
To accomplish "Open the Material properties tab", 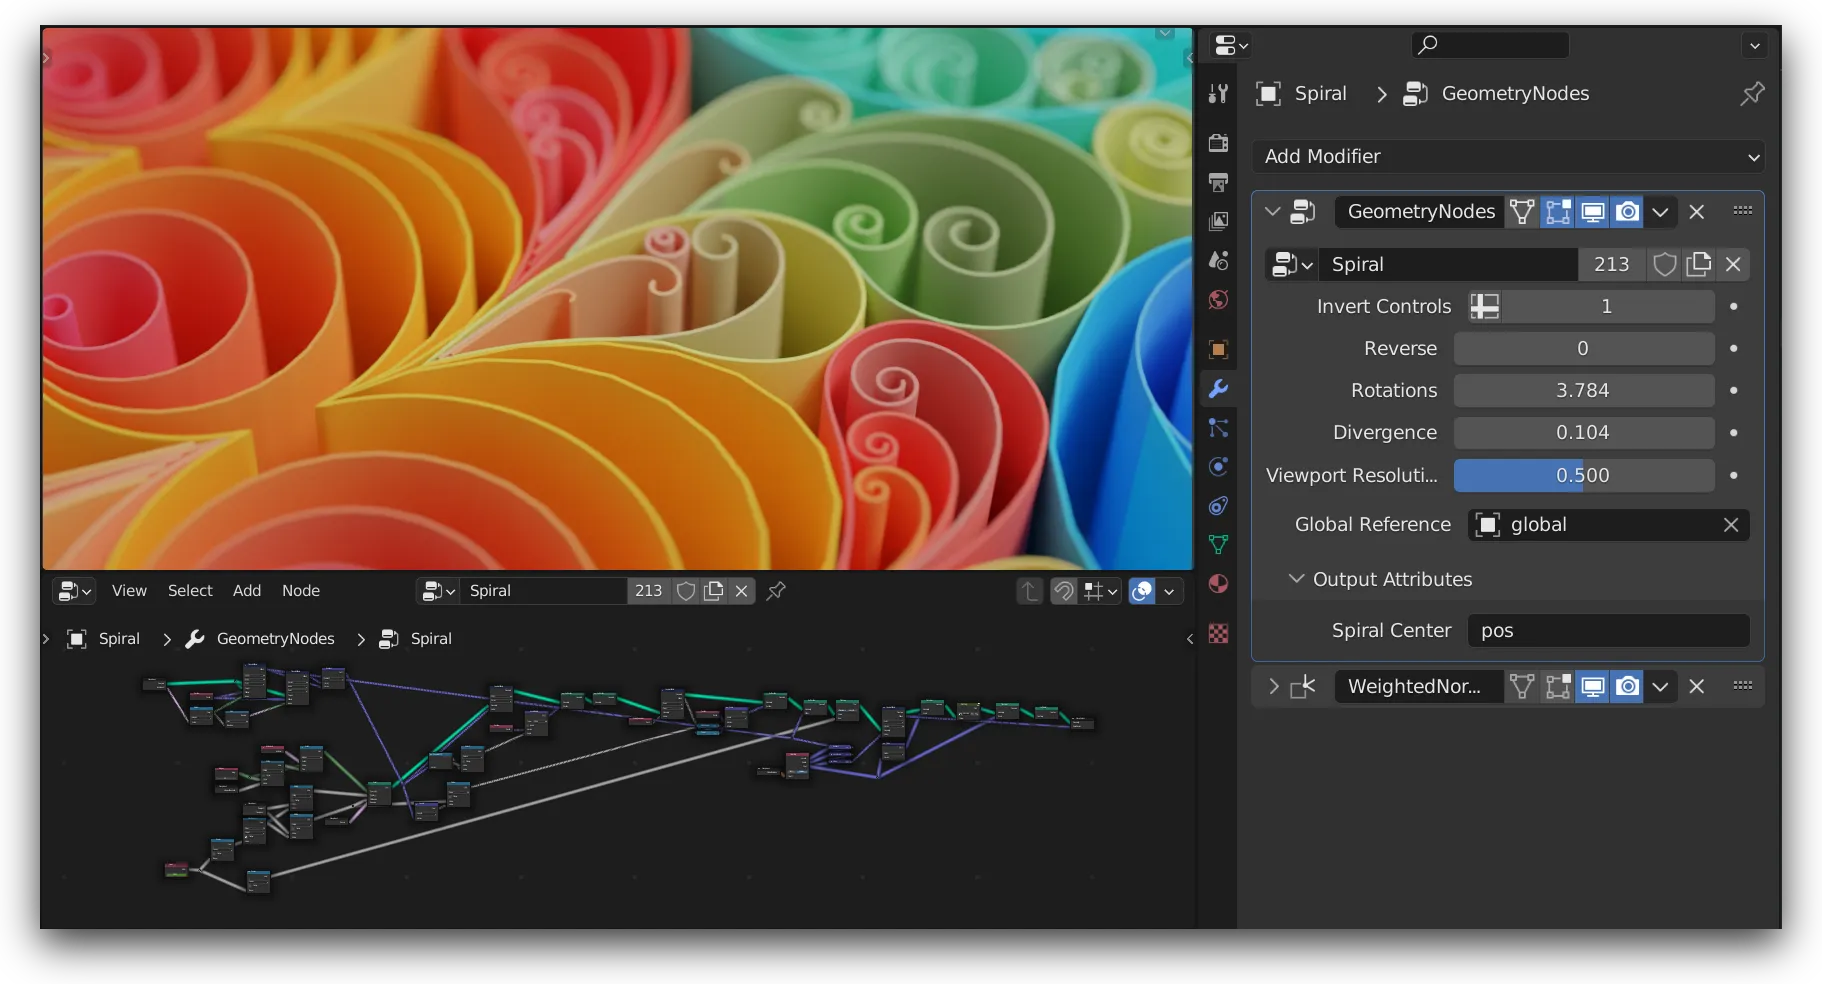I will click(1218, 584).
